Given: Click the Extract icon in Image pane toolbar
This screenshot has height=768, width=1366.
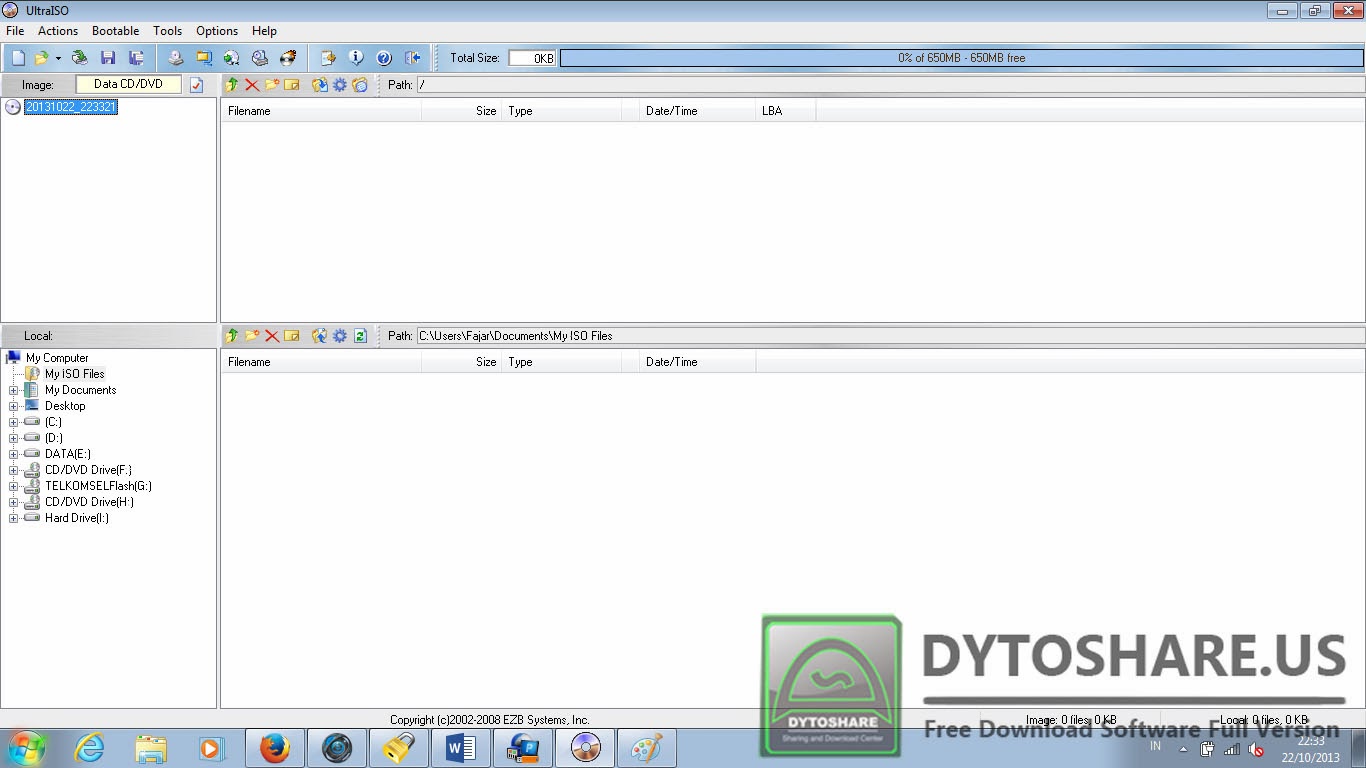Looking at the screenshot, I should click(320, 85).
